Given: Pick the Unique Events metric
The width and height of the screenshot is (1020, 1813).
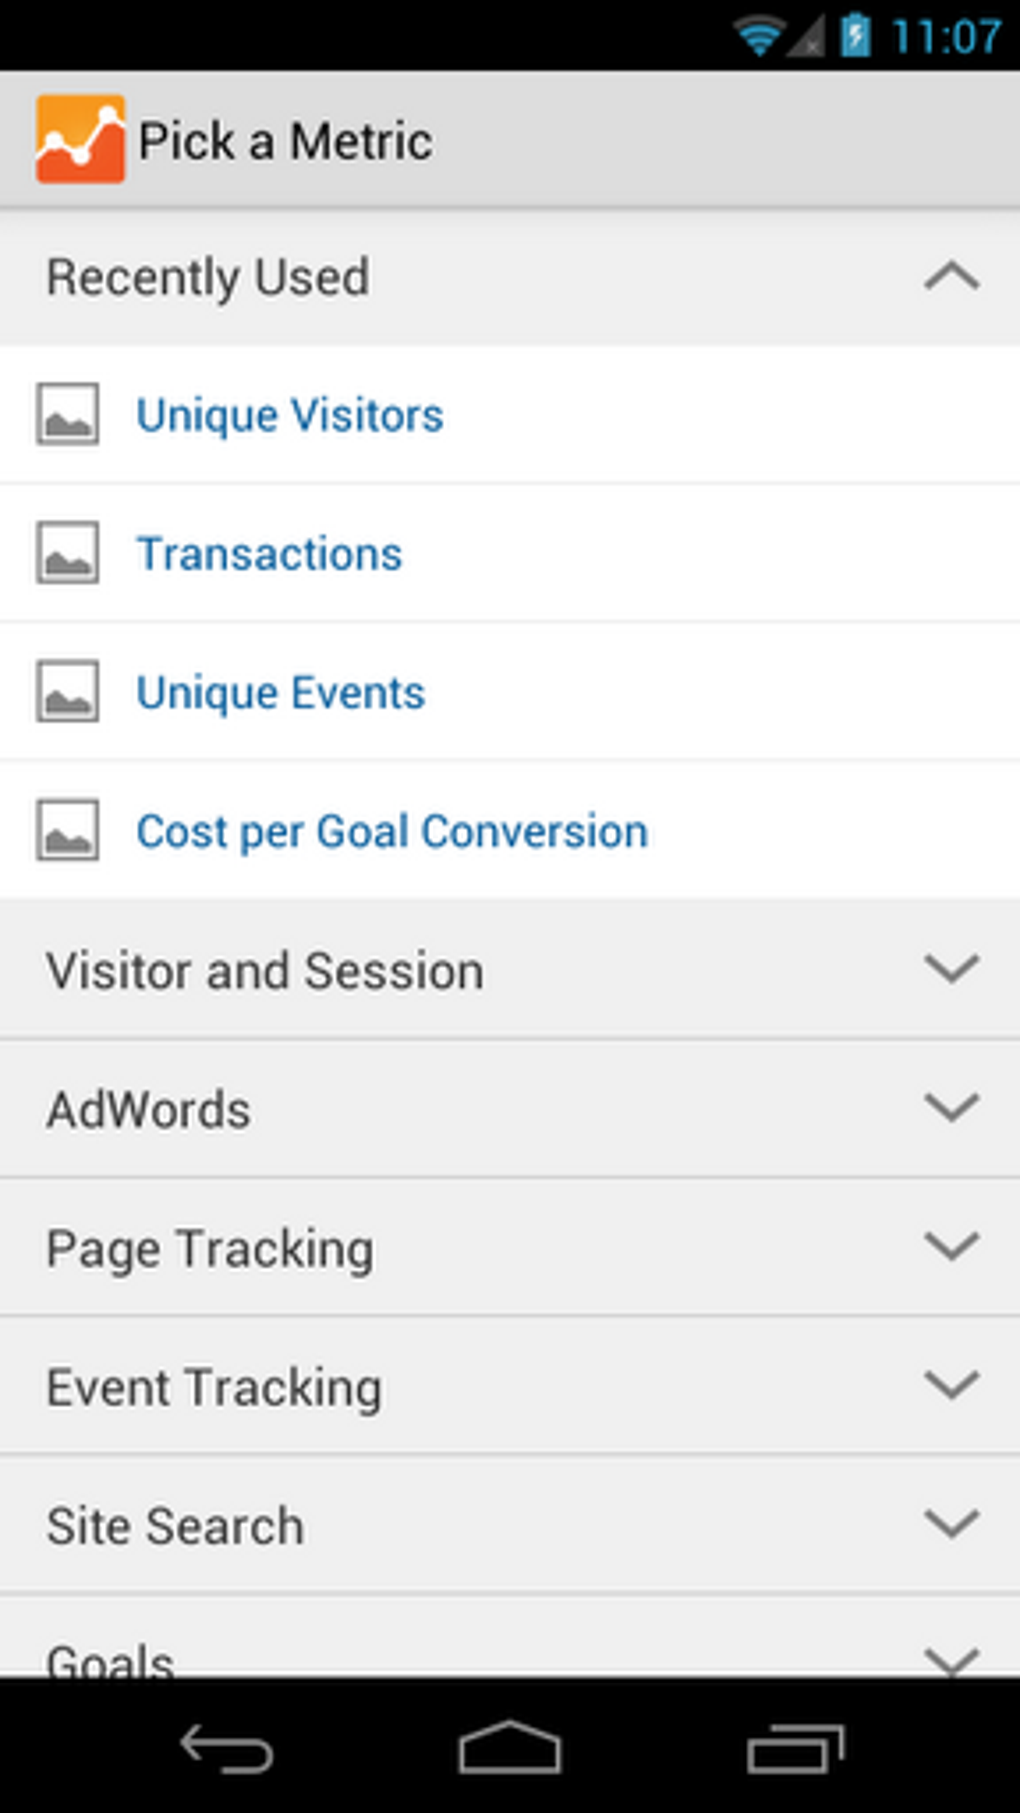Looking at the screenshot, I should click(x=281, y=693).
